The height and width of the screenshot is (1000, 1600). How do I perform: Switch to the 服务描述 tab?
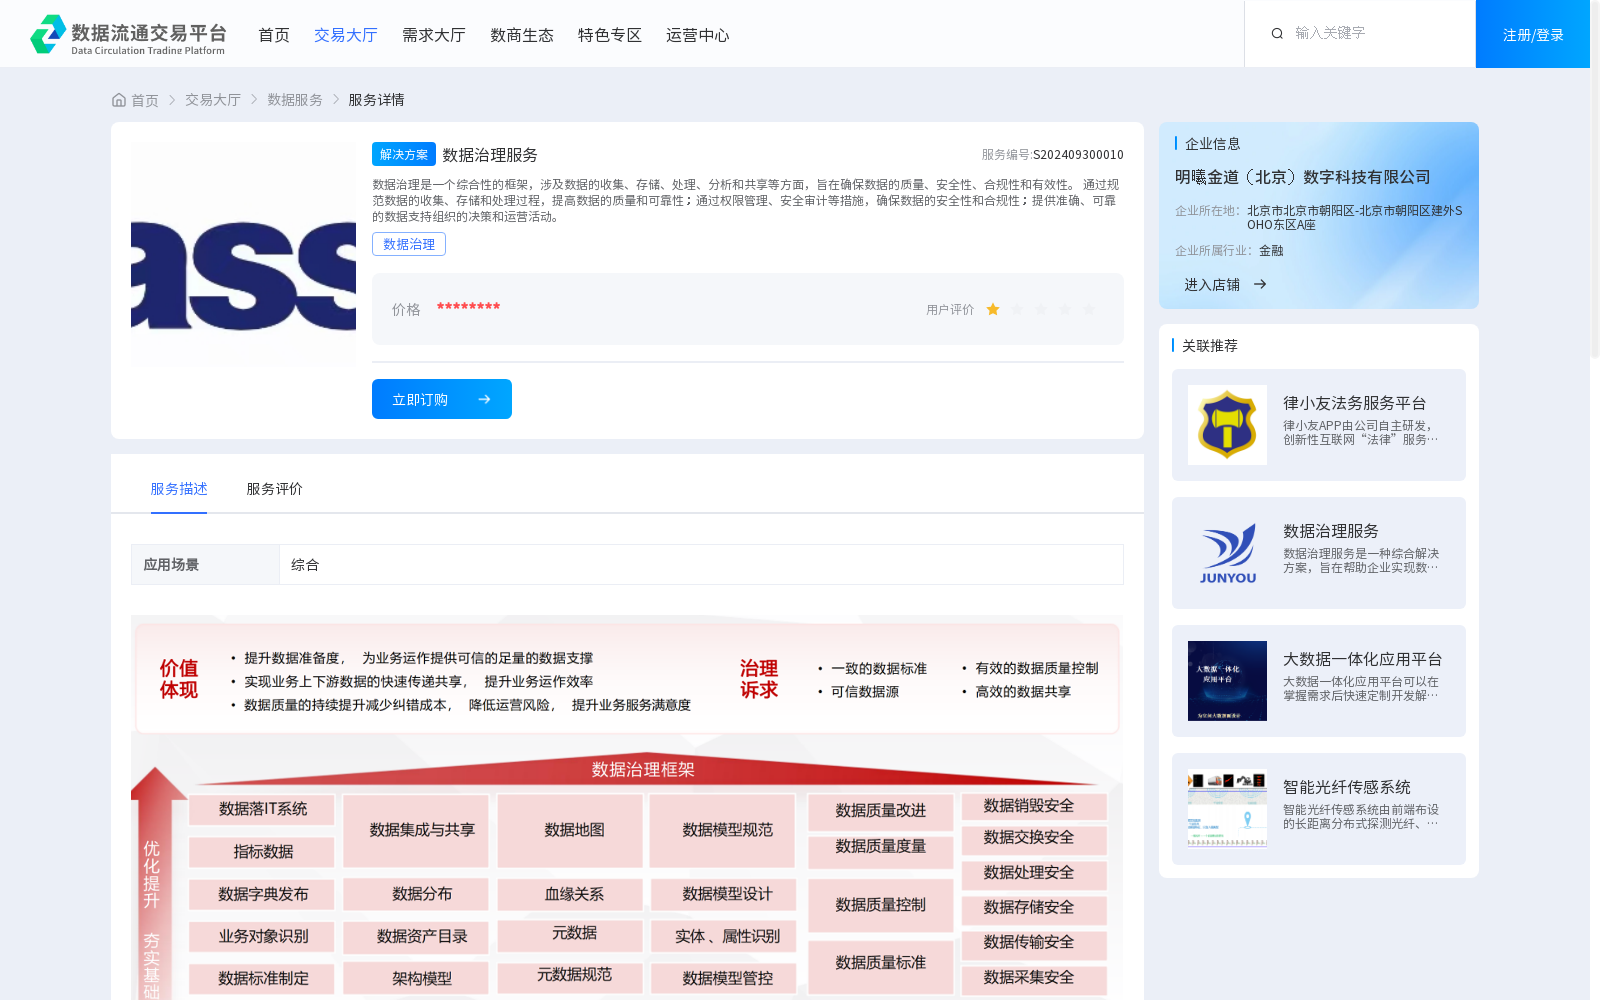(179, 489)
